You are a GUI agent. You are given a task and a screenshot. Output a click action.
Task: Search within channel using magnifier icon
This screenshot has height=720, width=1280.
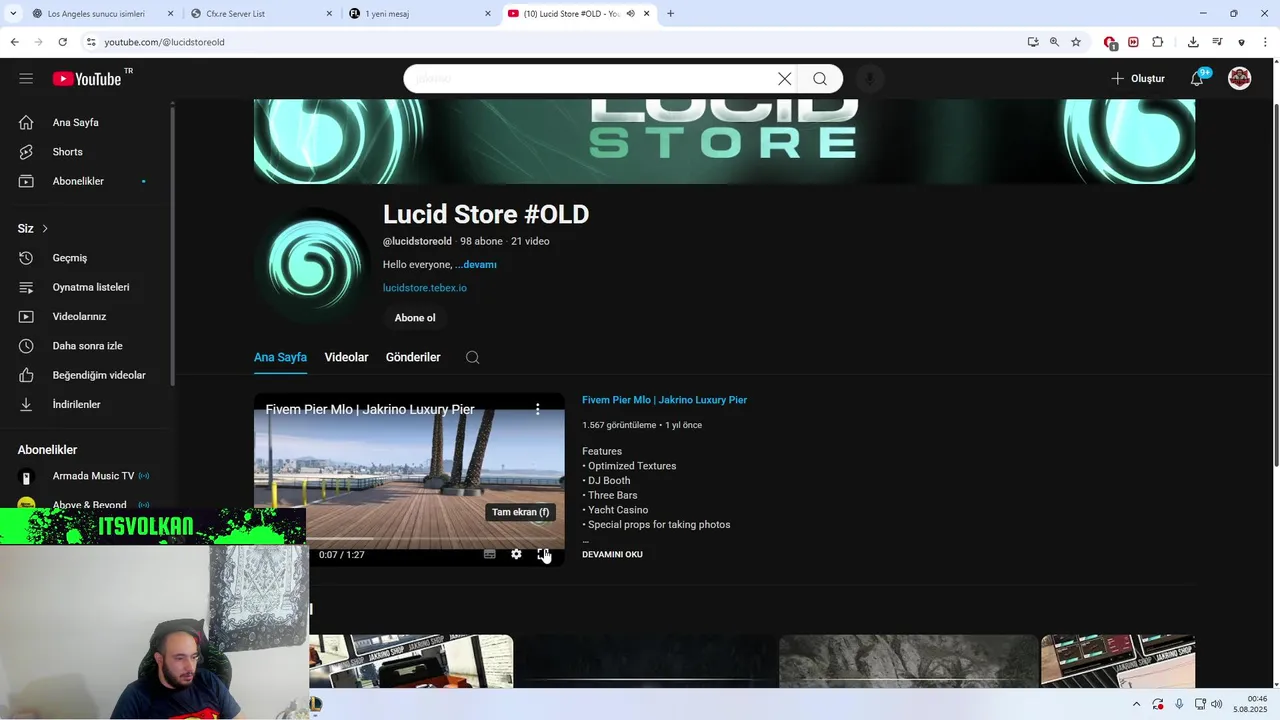(473, 358)
